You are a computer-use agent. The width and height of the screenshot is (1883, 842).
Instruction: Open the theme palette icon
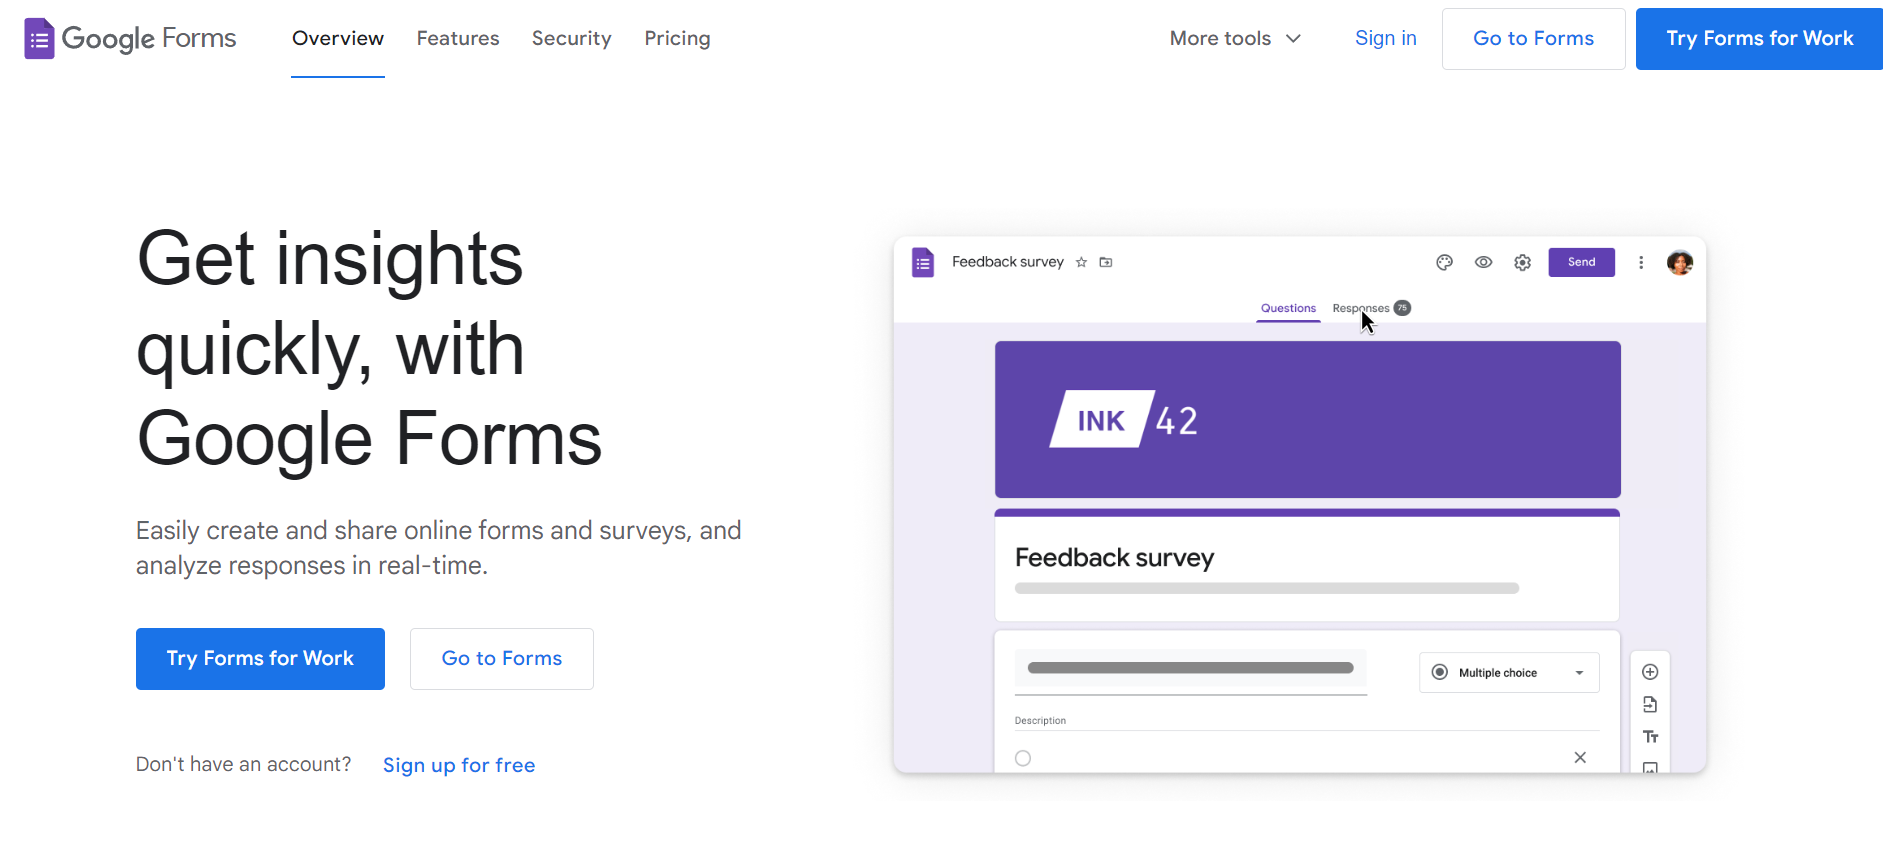(1444, 262)
